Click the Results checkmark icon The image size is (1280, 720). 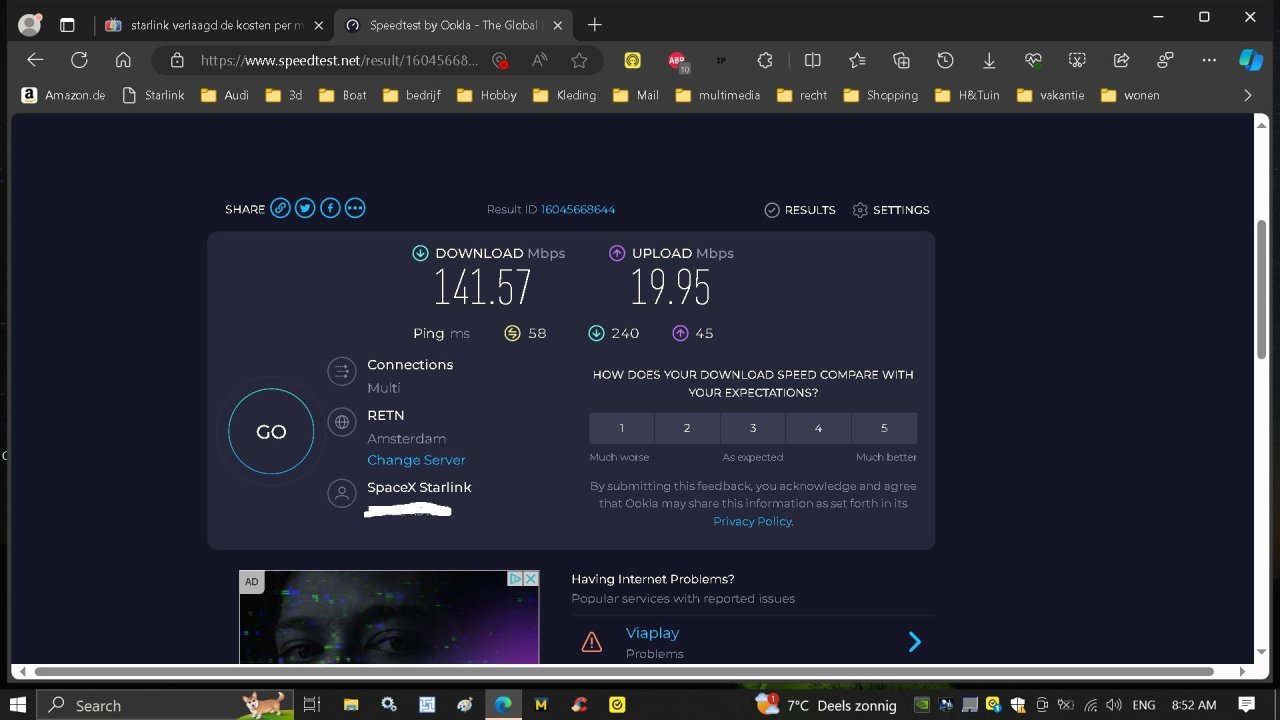click(772, 210)
